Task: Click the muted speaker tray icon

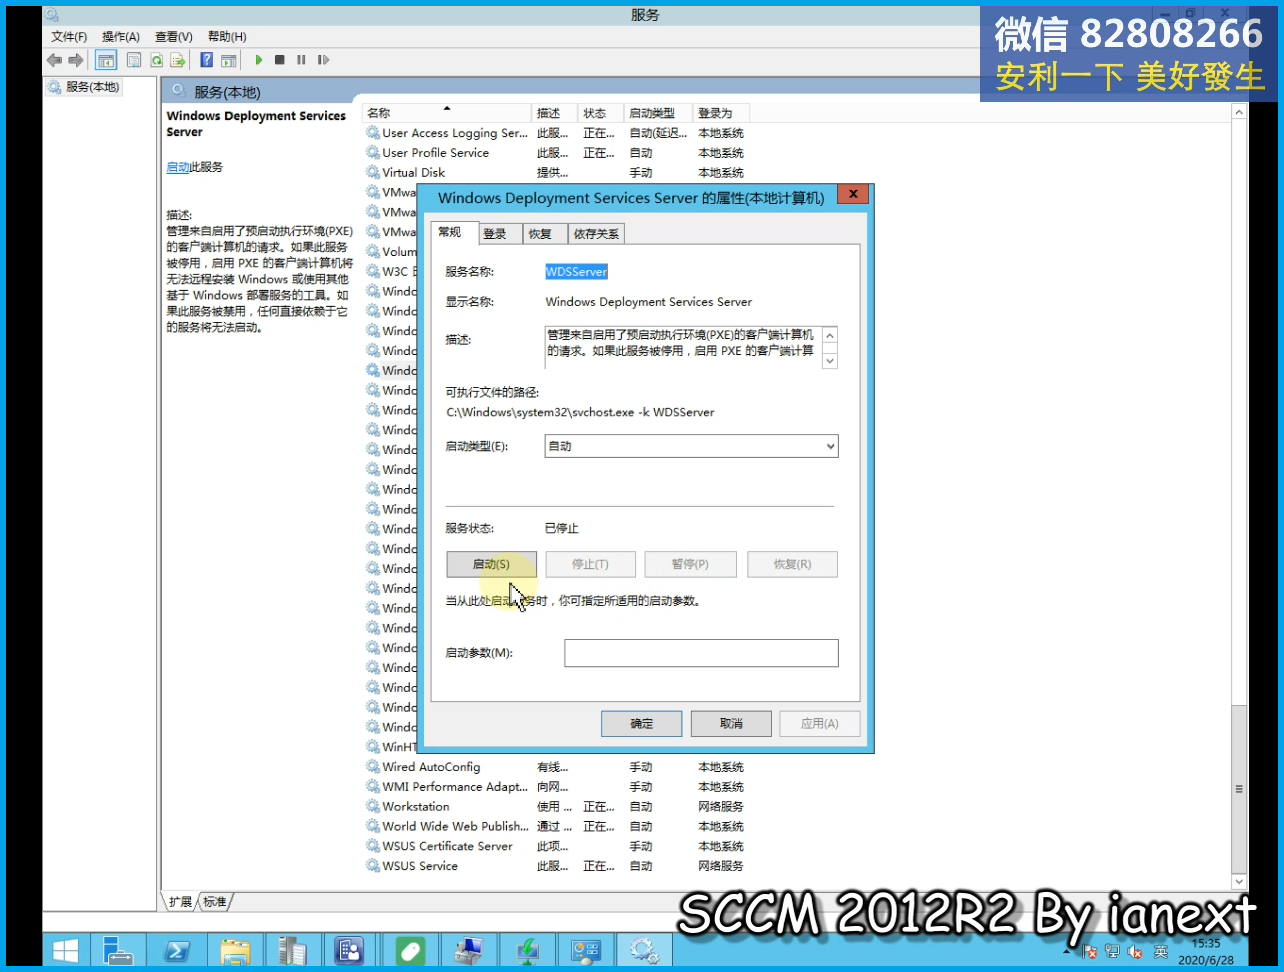Action: tap(1135, 952)
